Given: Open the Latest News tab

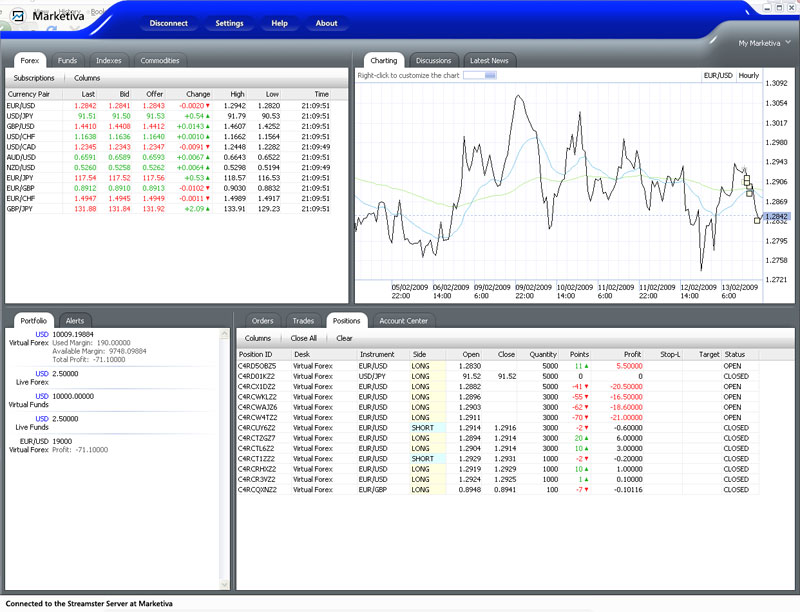Looking at the screenshot, I should click(489, 60).
